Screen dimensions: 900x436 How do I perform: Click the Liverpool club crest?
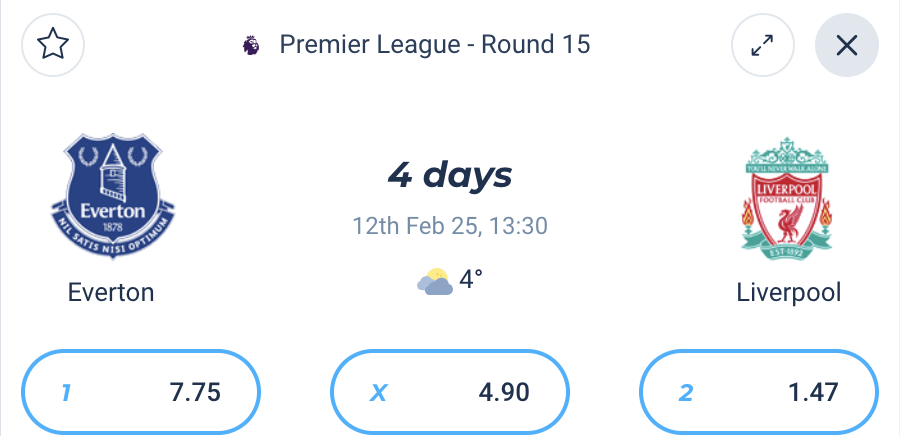coord(787,196)
